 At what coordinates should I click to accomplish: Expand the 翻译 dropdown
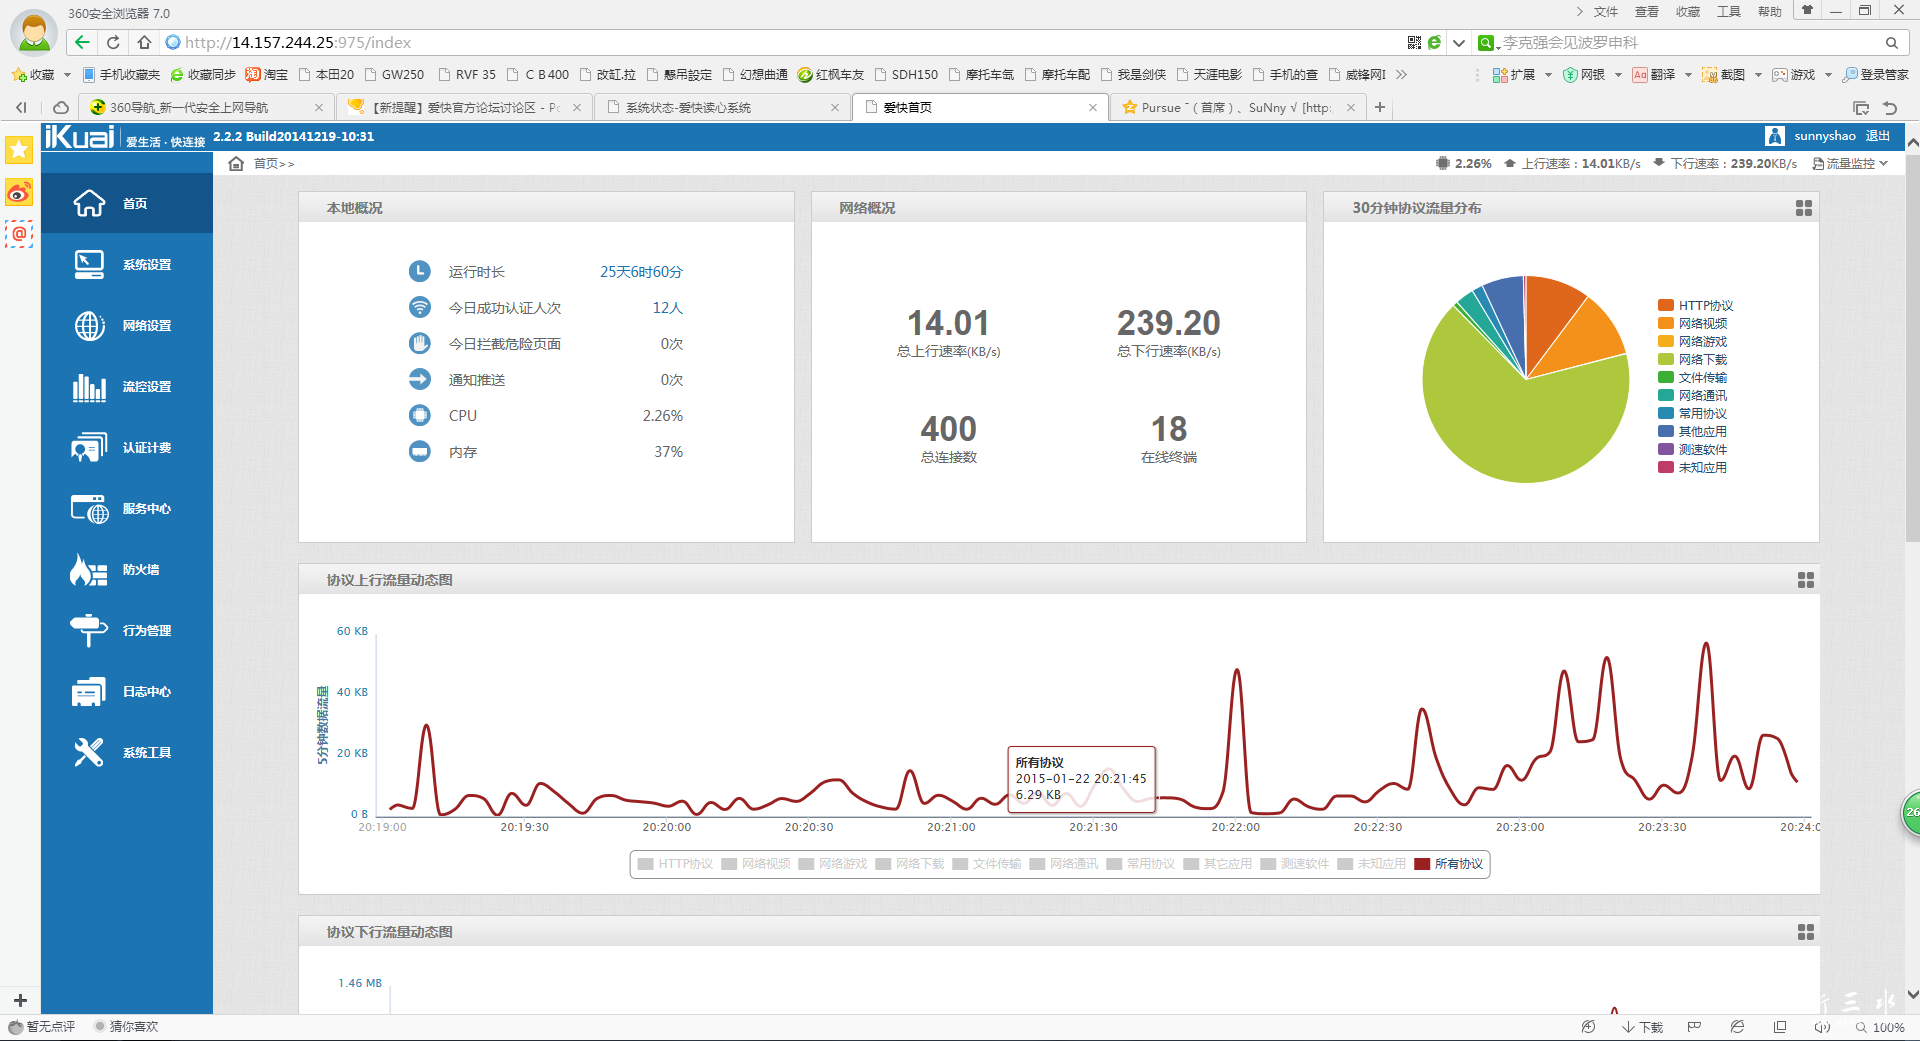click(x=1688, y=75)
